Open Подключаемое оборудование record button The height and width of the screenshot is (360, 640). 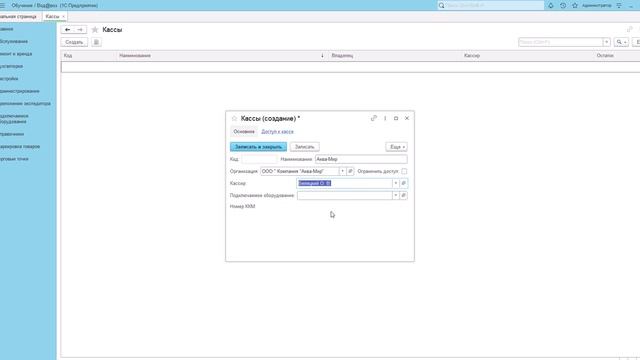403,196
